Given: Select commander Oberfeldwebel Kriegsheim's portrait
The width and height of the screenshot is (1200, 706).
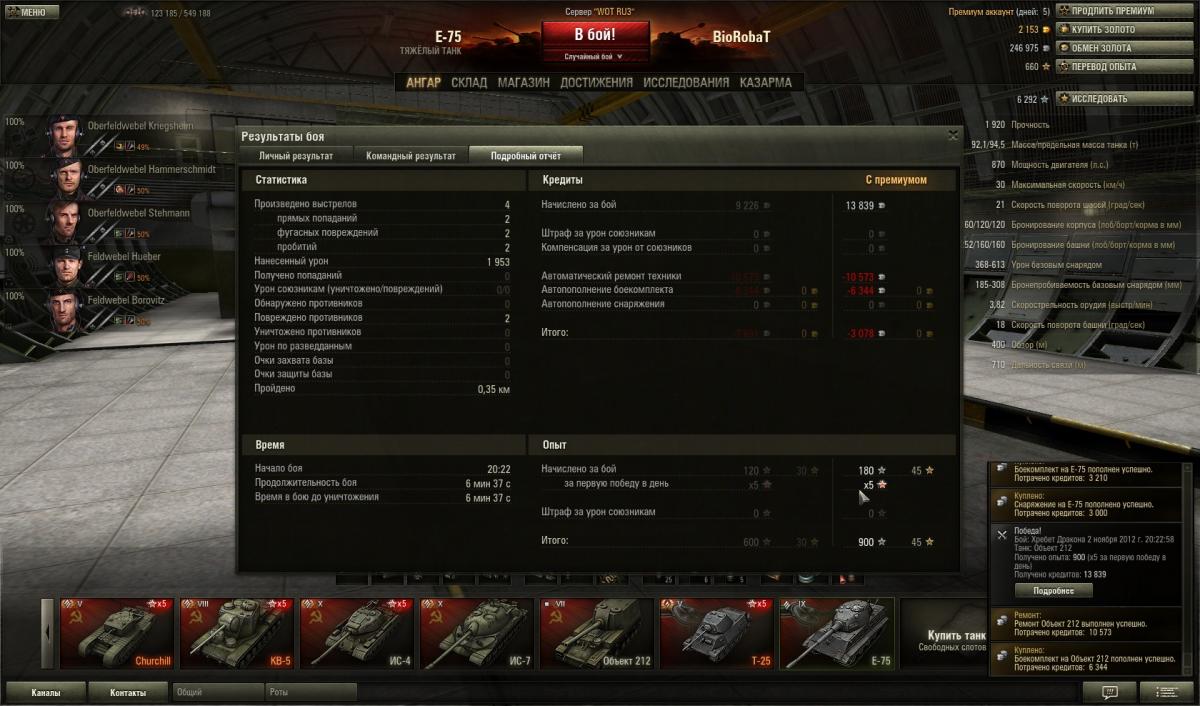Looking at the screenshot, I should tap(65, 135).
